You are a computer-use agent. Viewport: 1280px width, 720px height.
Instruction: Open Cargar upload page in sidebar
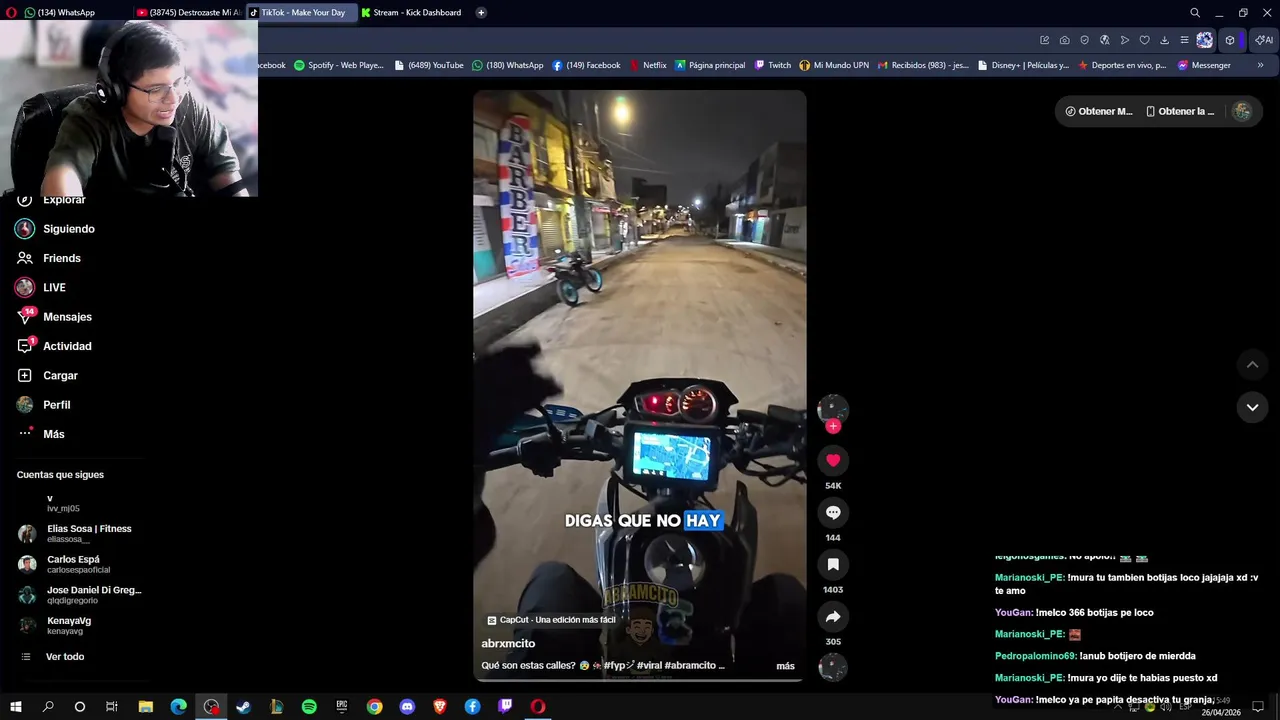point(60,375)
